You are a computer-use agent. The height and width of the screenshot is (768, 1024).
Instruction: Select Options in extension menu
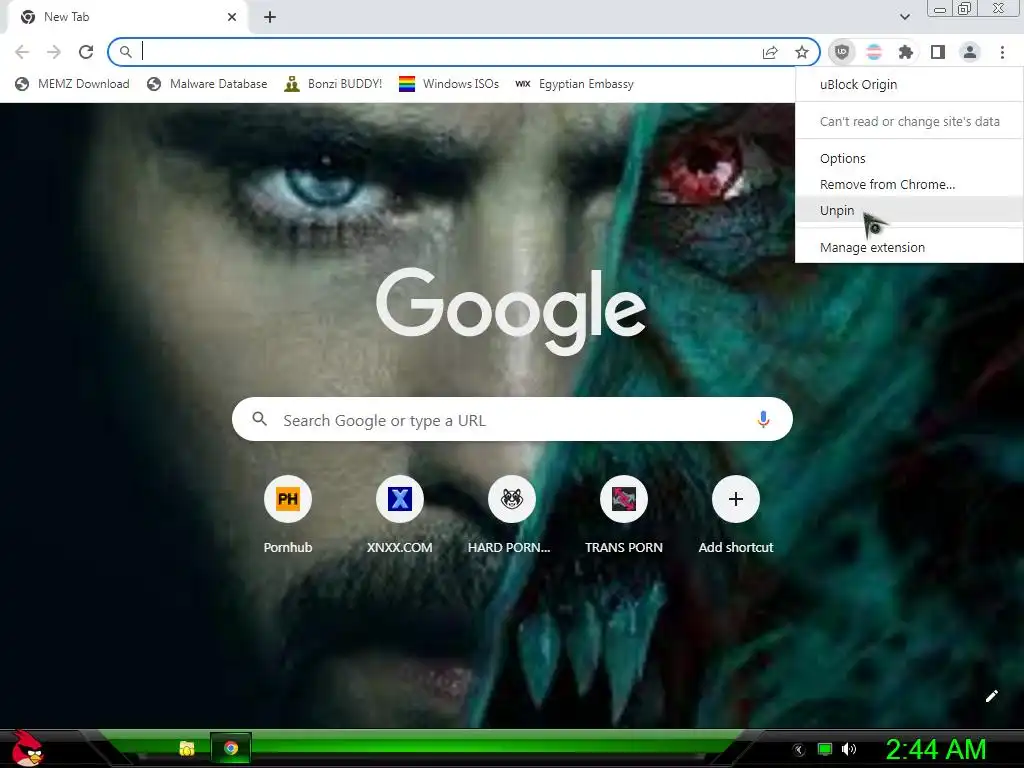(x=909, y=158)
